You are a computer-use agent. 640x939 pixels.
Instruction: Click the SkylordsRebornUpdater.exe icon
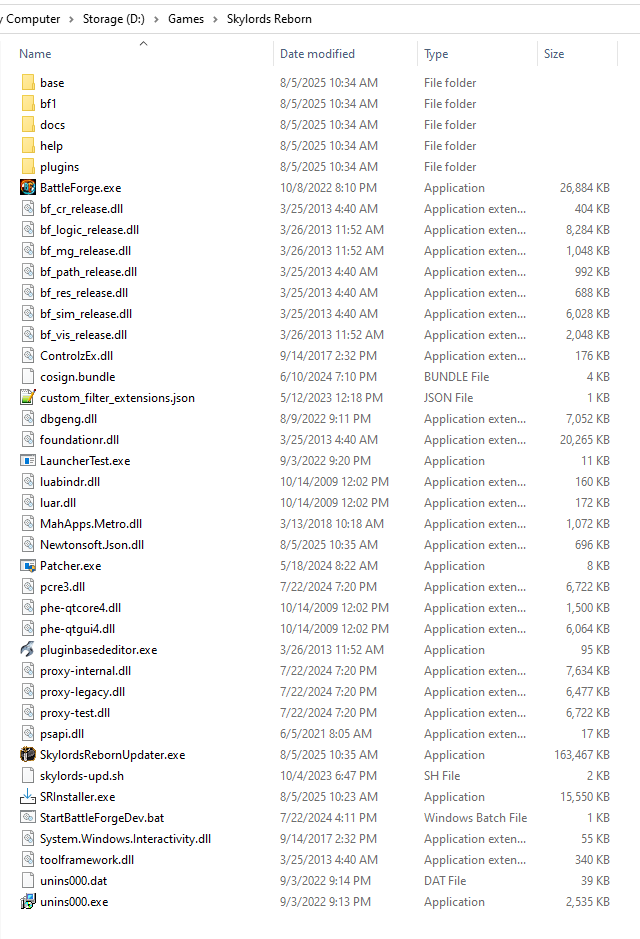click(28, 755)
